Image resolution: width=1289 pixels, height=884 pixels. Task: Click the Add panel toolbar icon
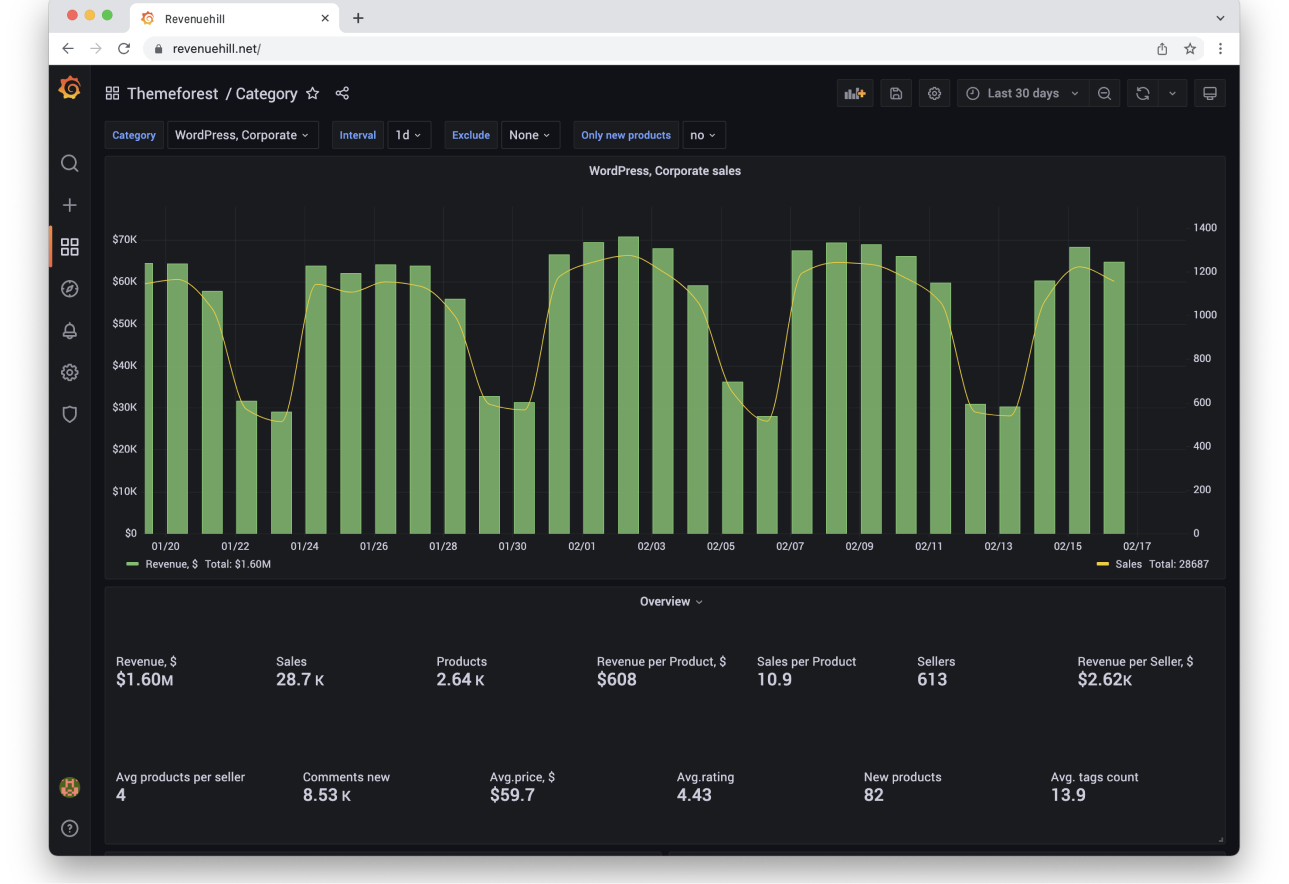coord(854,93)
